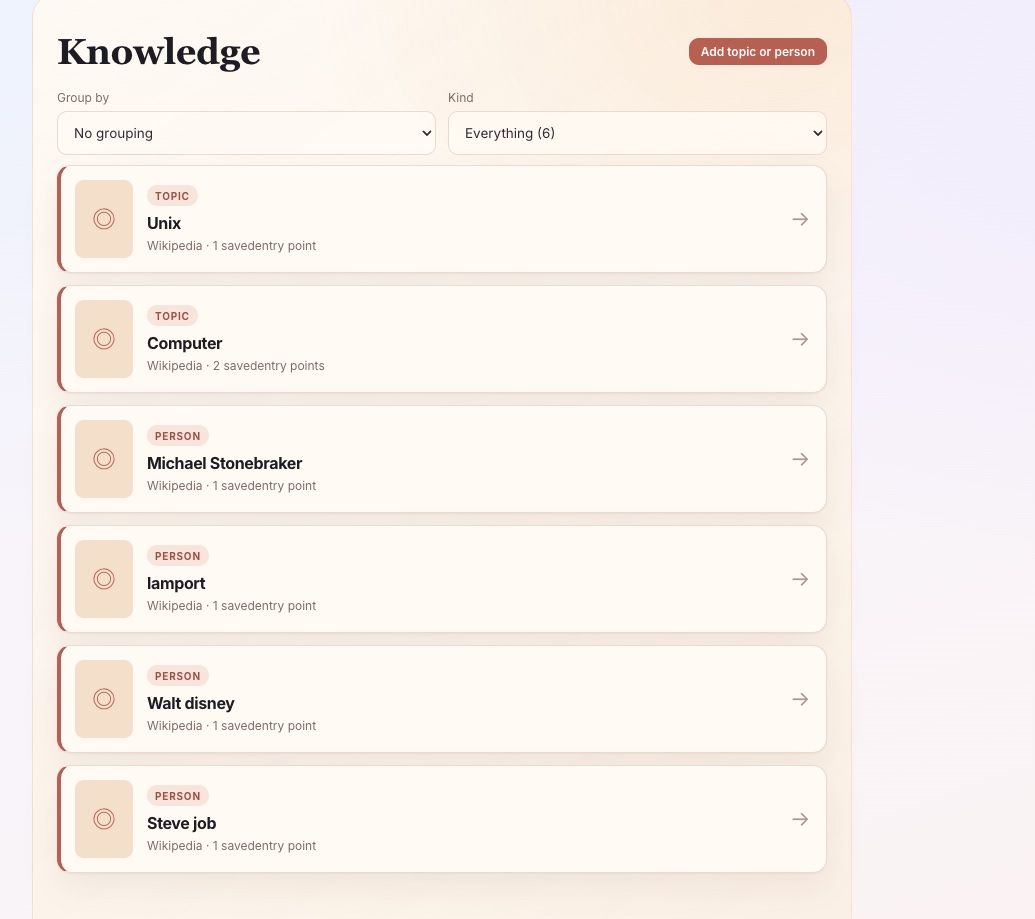Select the Walt disney title

[191, 703]
